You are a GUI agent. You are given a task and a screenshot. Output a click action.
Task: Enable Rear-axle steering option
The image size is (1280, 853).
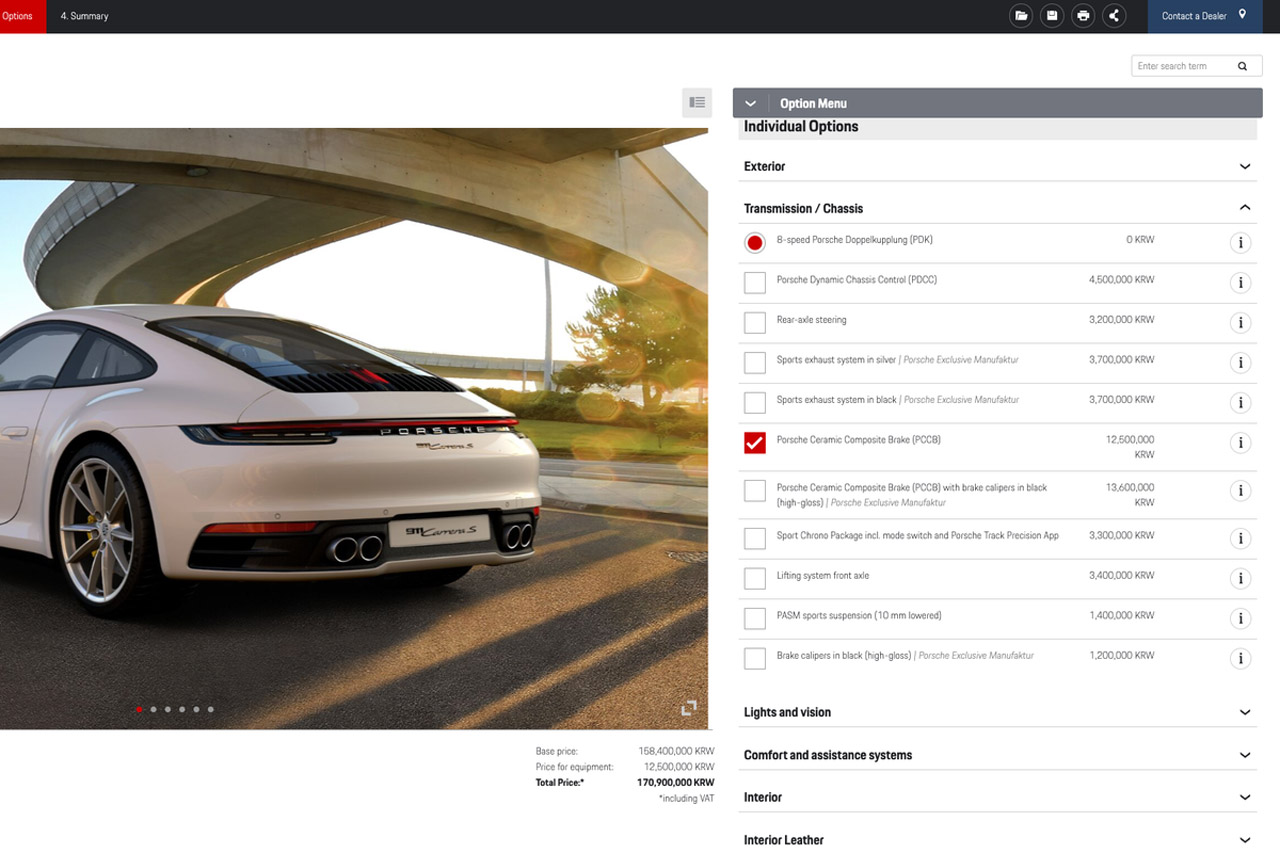point(755,323)
